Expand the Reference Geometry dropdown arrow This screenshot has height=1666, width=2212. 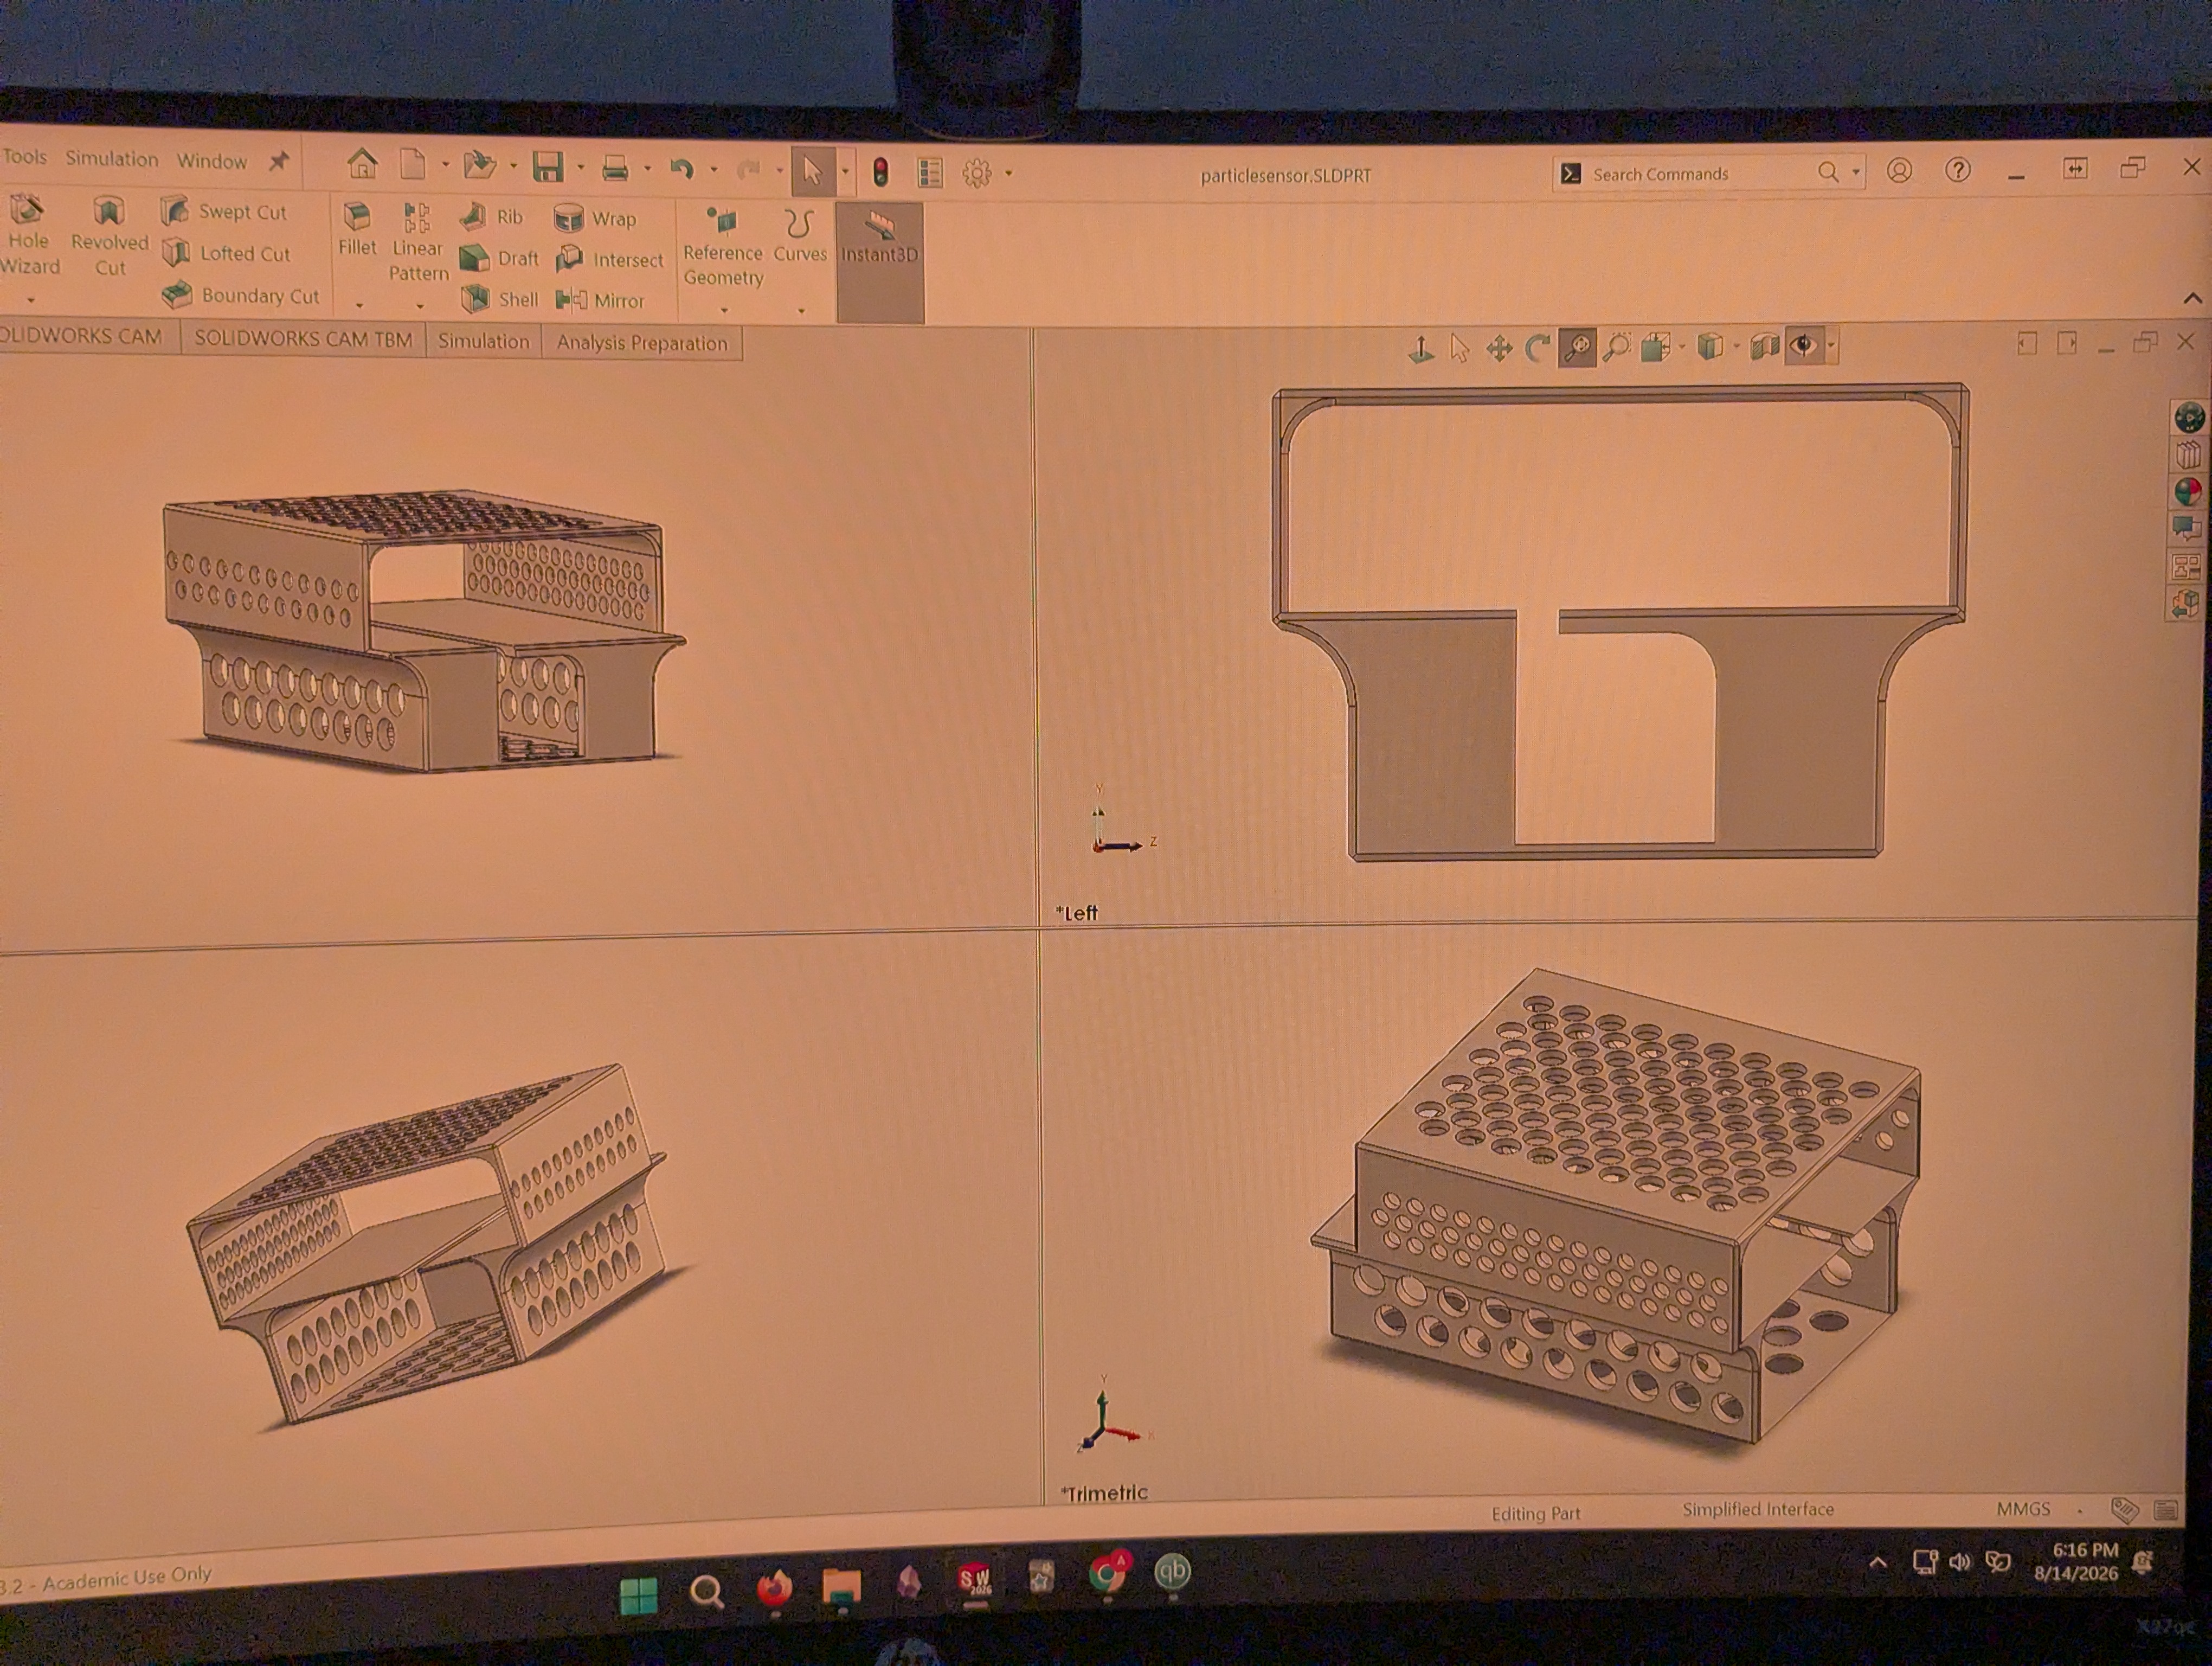pyautogui.click(x=724, y=310)
